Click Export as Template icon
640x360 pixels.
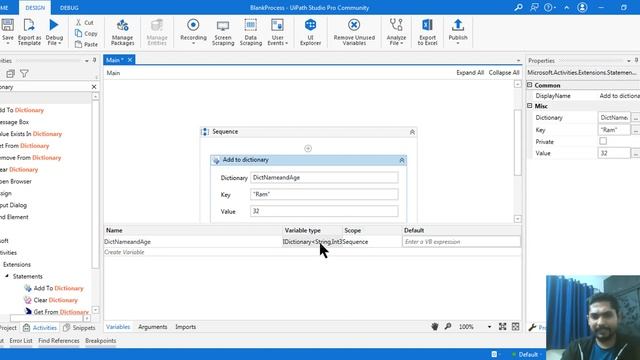(x=29, y=25)
